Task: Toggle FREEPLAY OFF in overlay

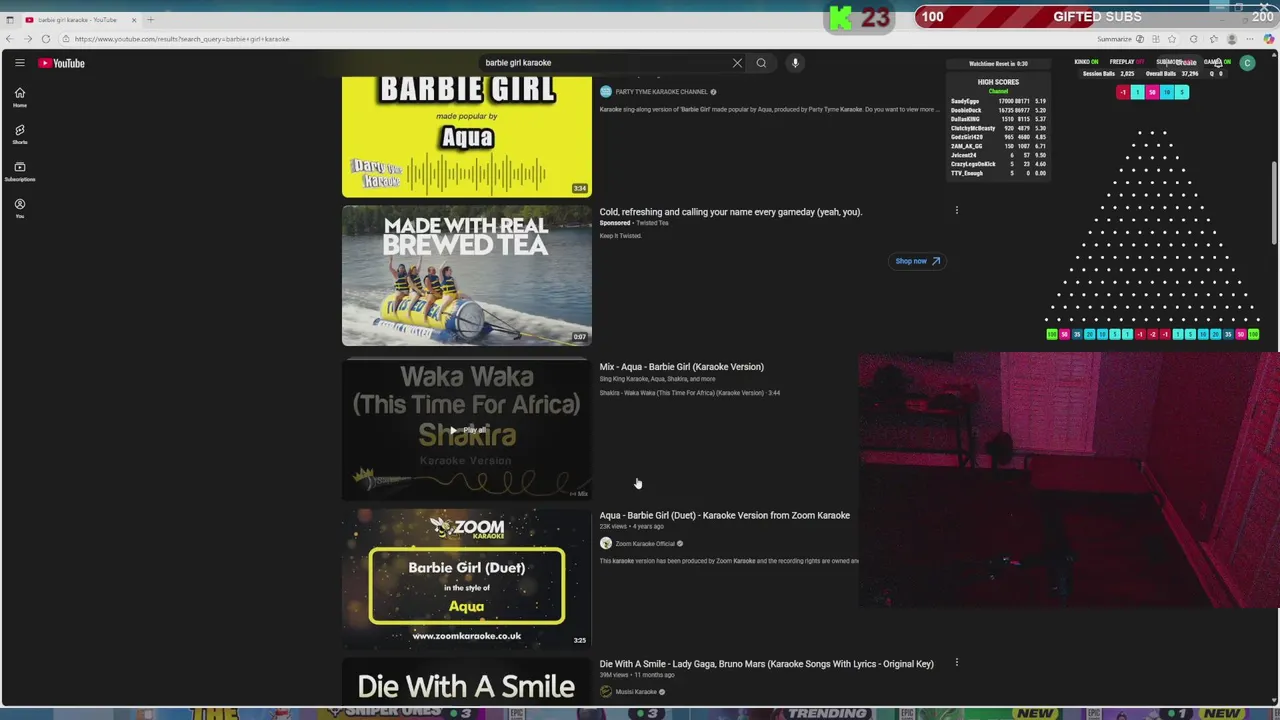Action: 1126,62
